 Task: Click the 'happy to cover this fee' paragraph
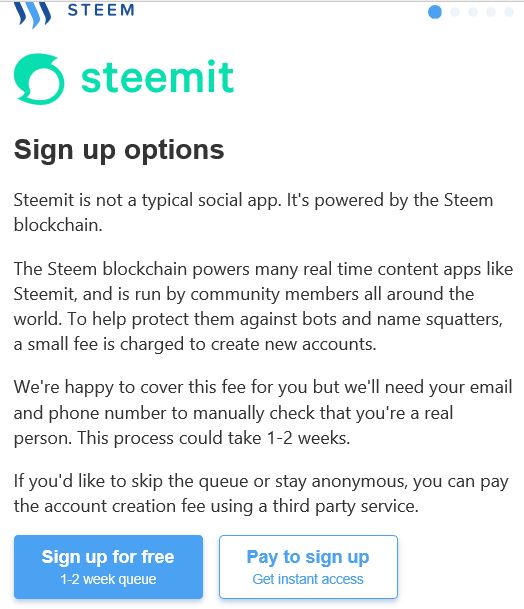[x=263, y=412]
